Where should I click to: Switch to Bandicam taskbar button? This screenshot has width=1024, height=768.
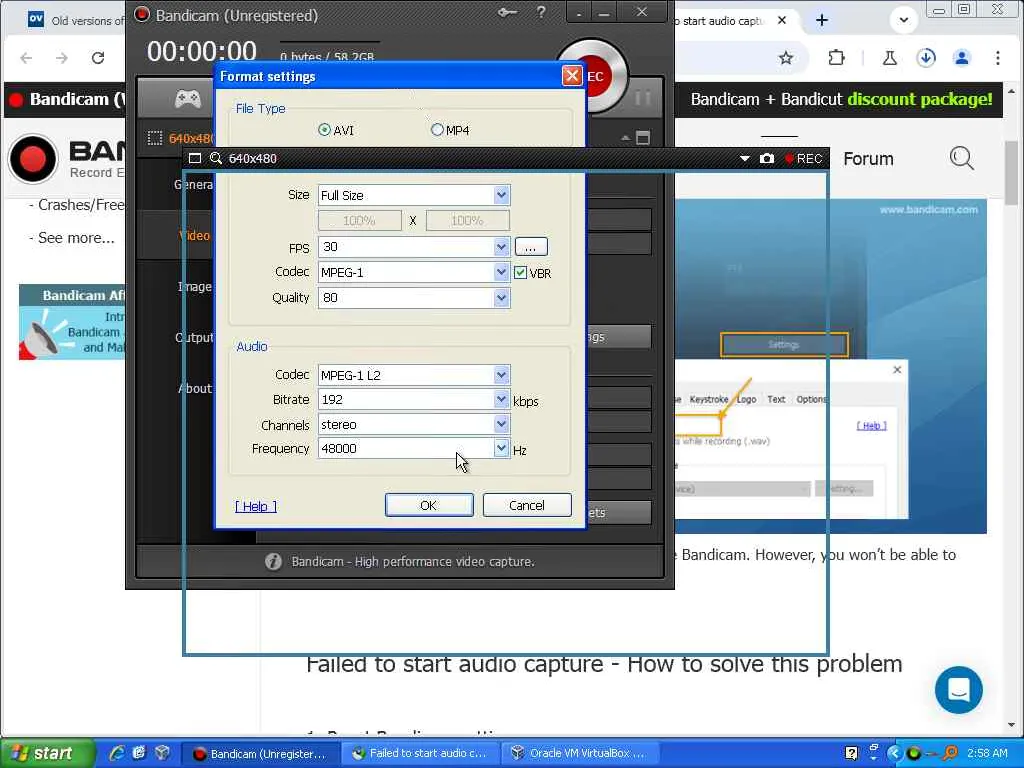pos(260,754)
